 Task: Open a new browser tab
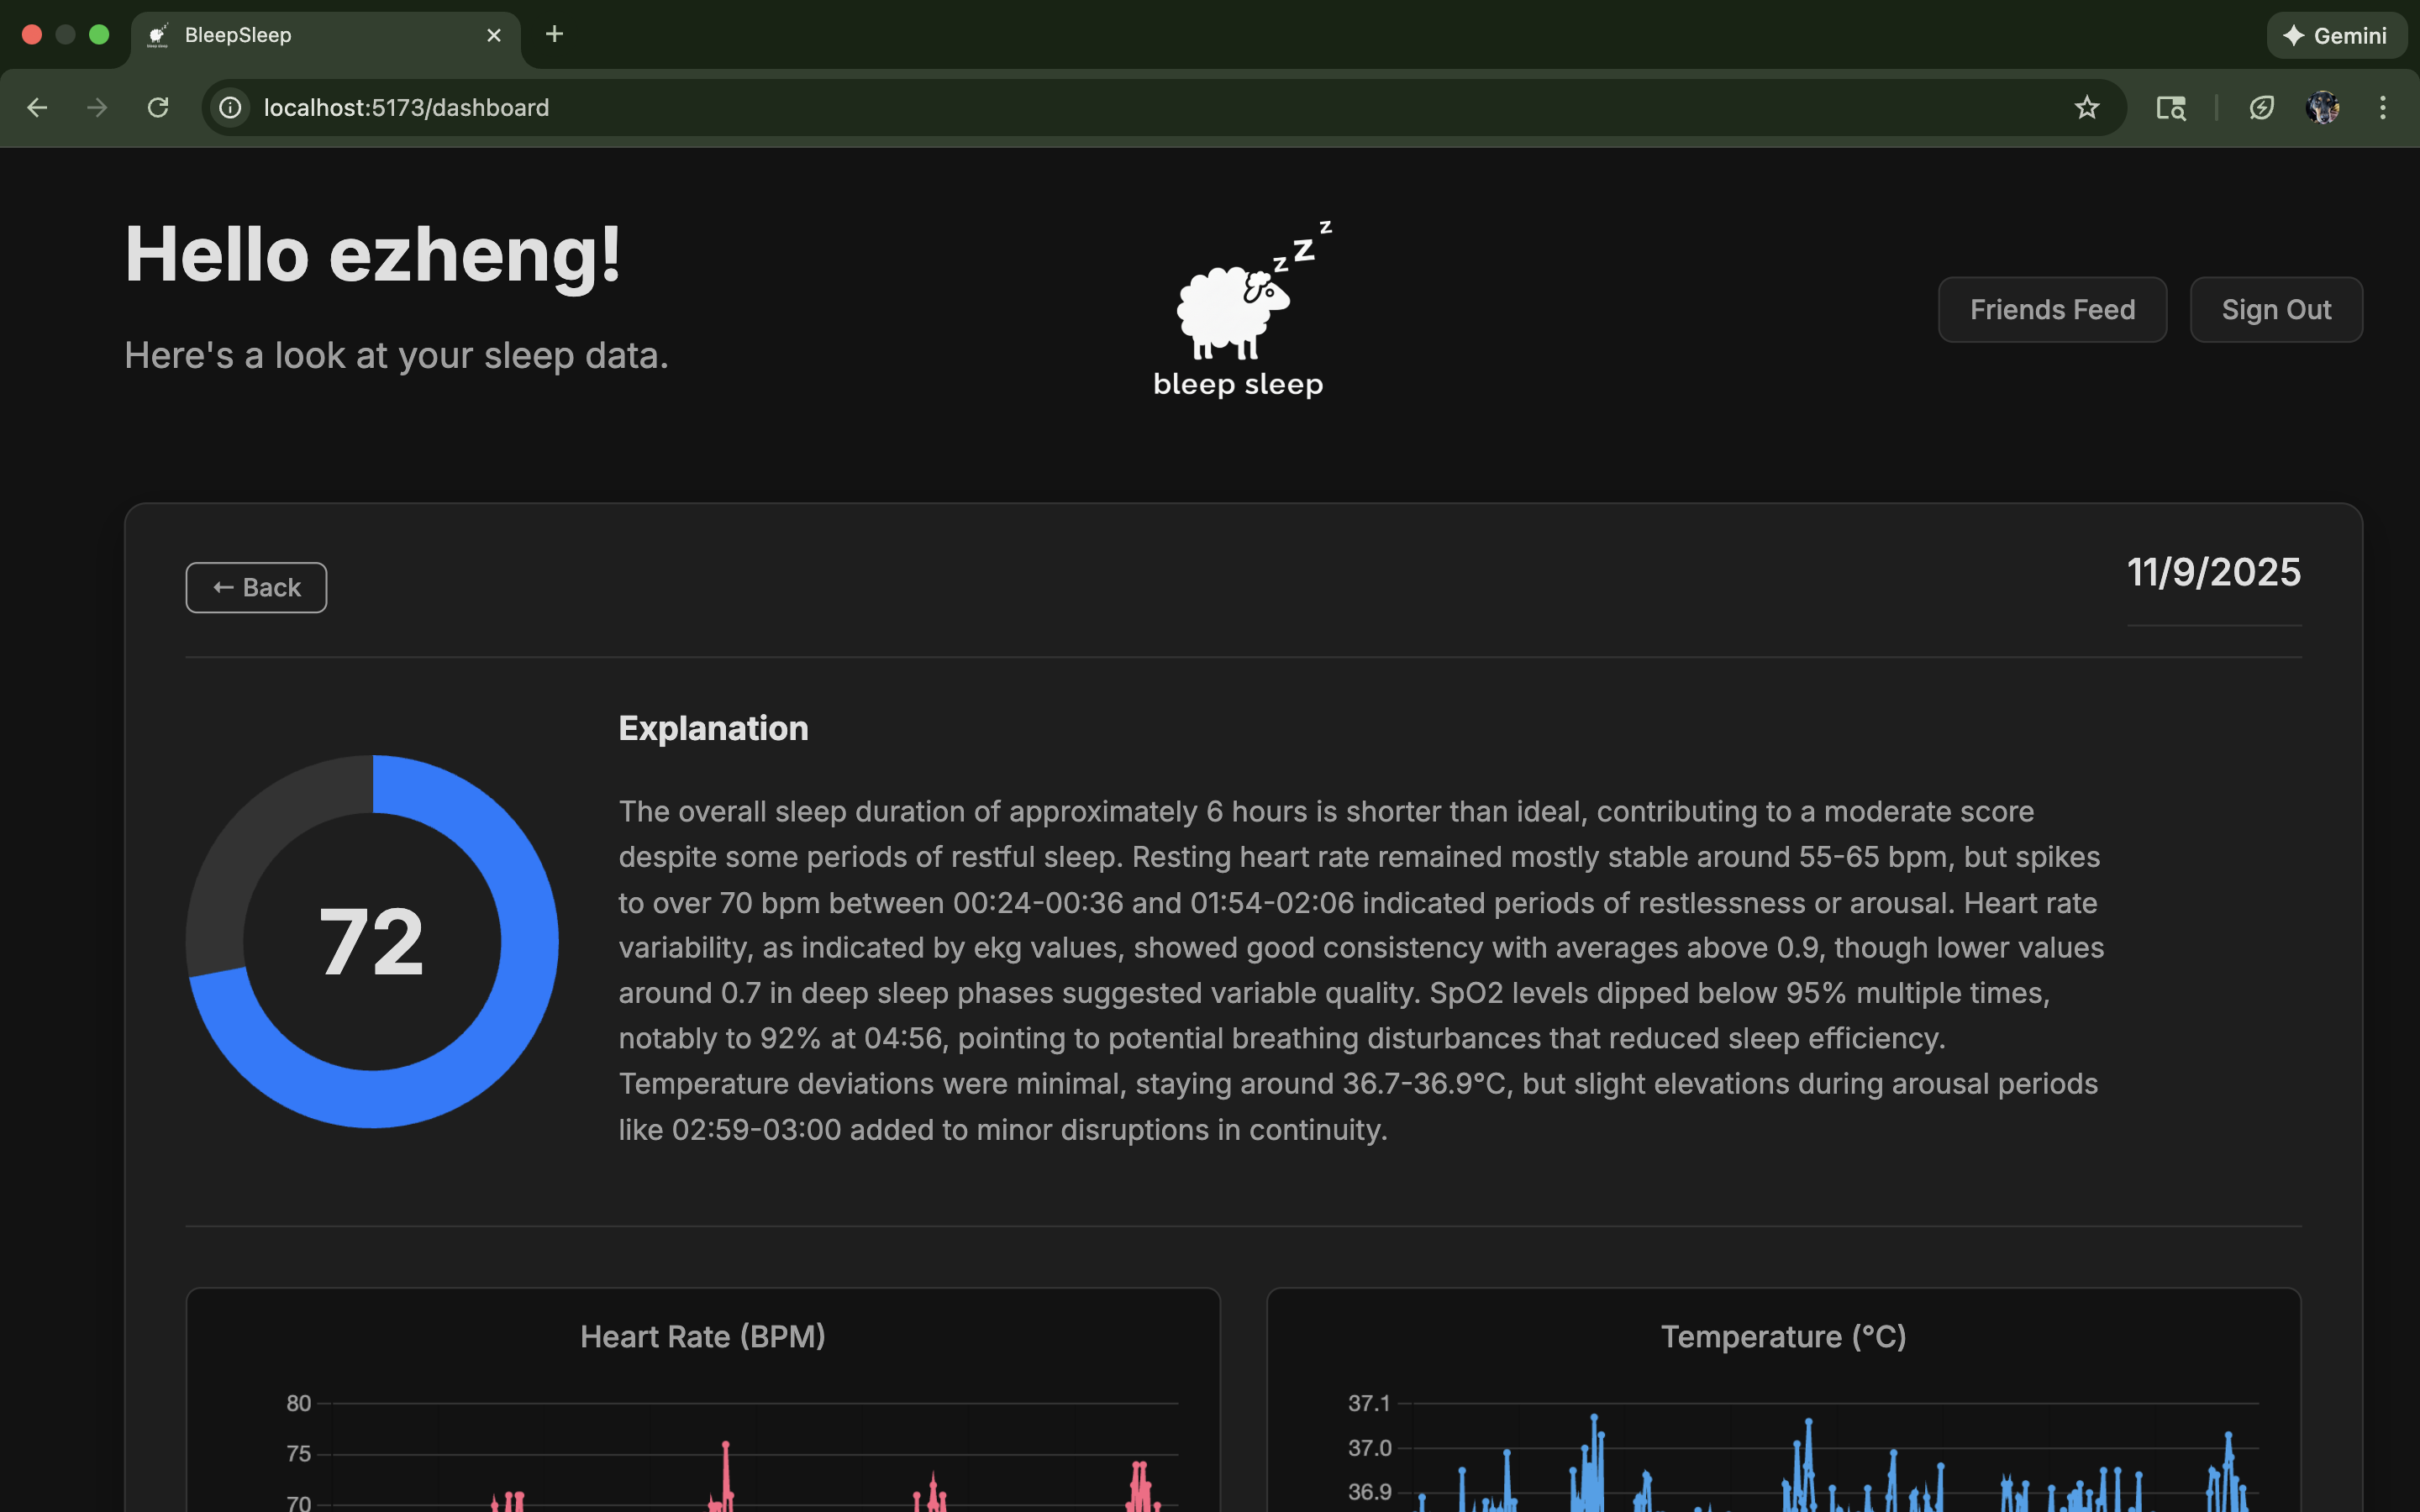pyautogui.click(x=554, y=34)
